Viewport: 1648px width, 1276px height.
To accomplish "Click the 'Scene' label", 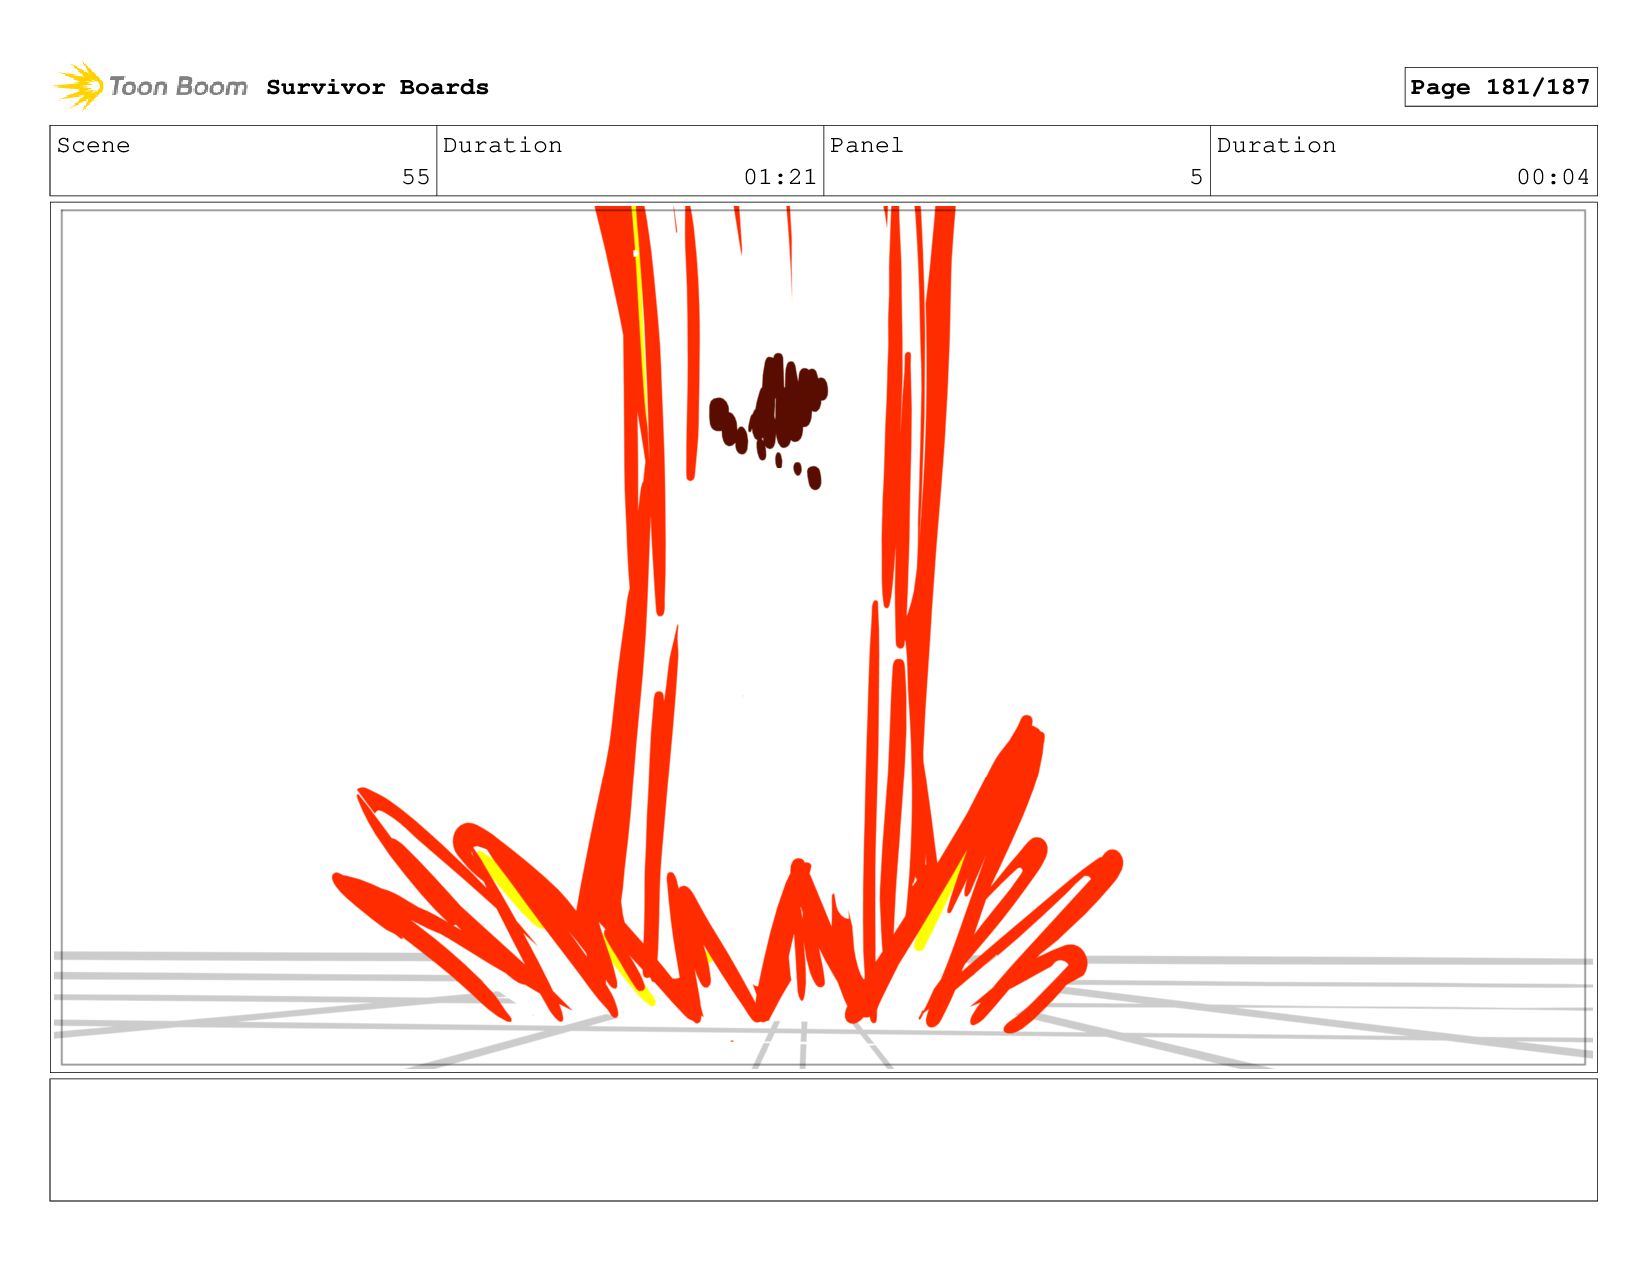I will coord(93,145).
